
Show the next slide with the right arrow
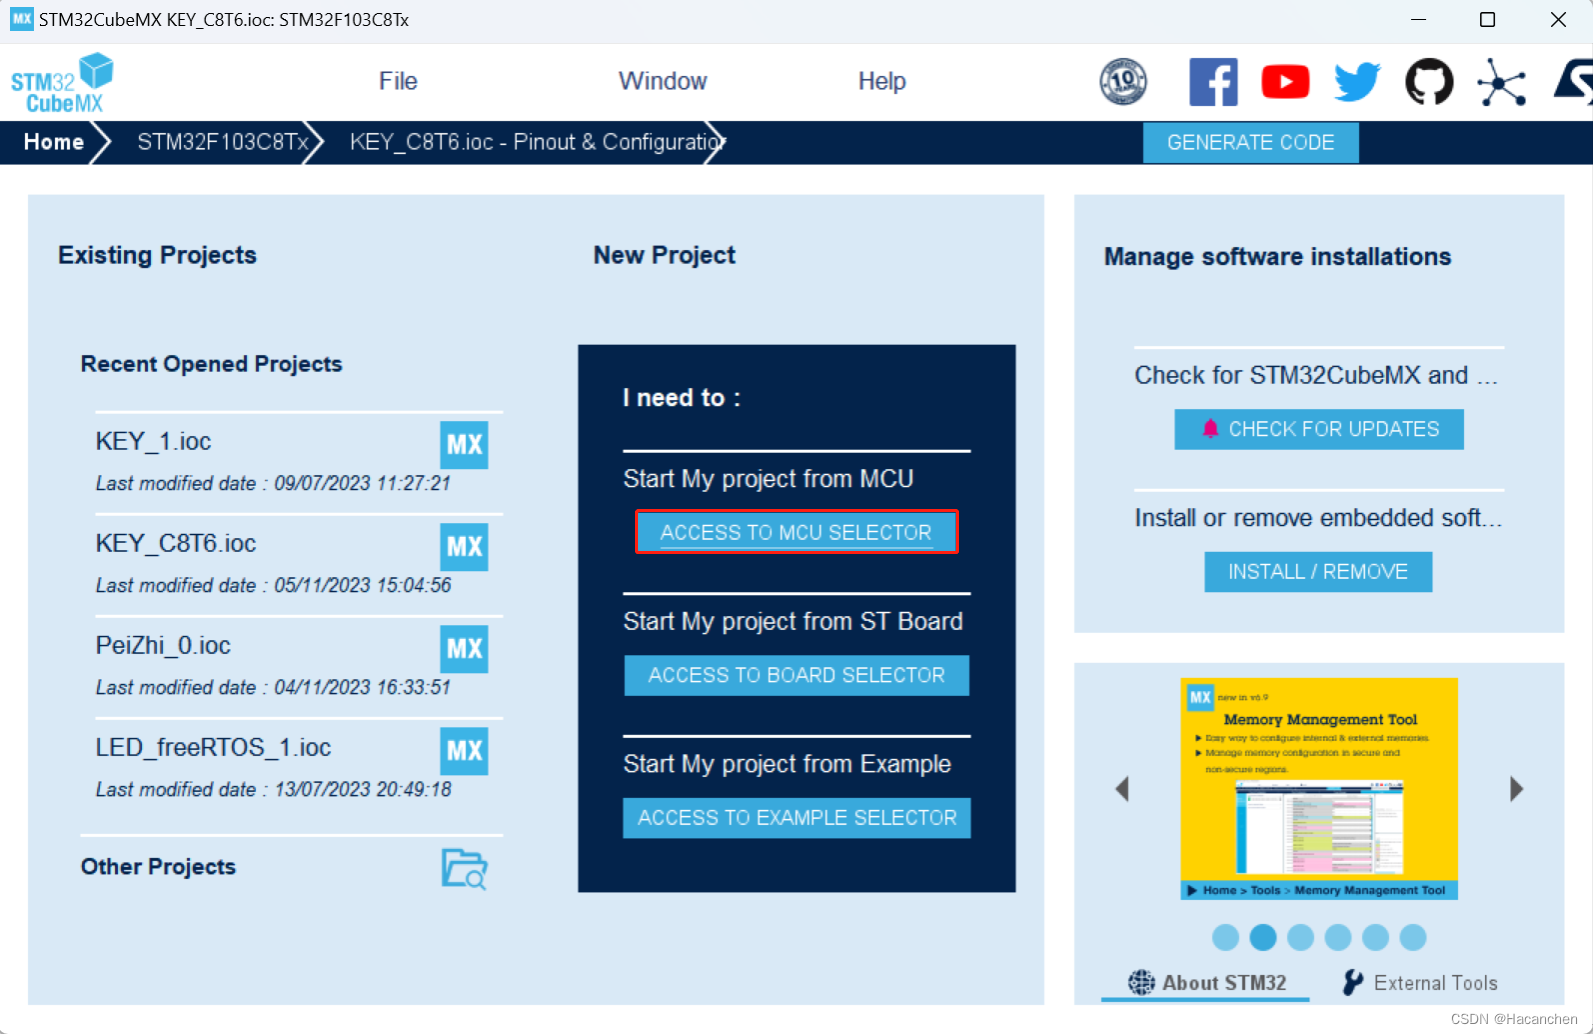pyautogui.click(x=1516, y=789)
